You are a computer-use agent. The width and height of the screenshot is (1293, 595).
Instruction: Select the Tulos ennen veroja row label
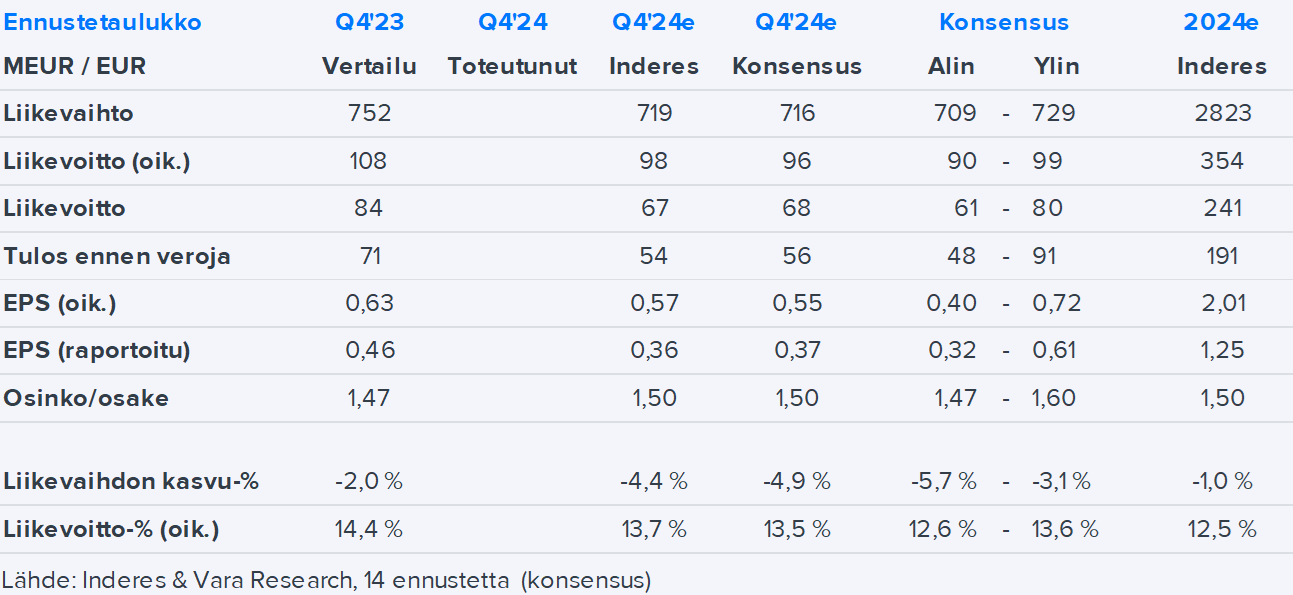pos(117,256)
